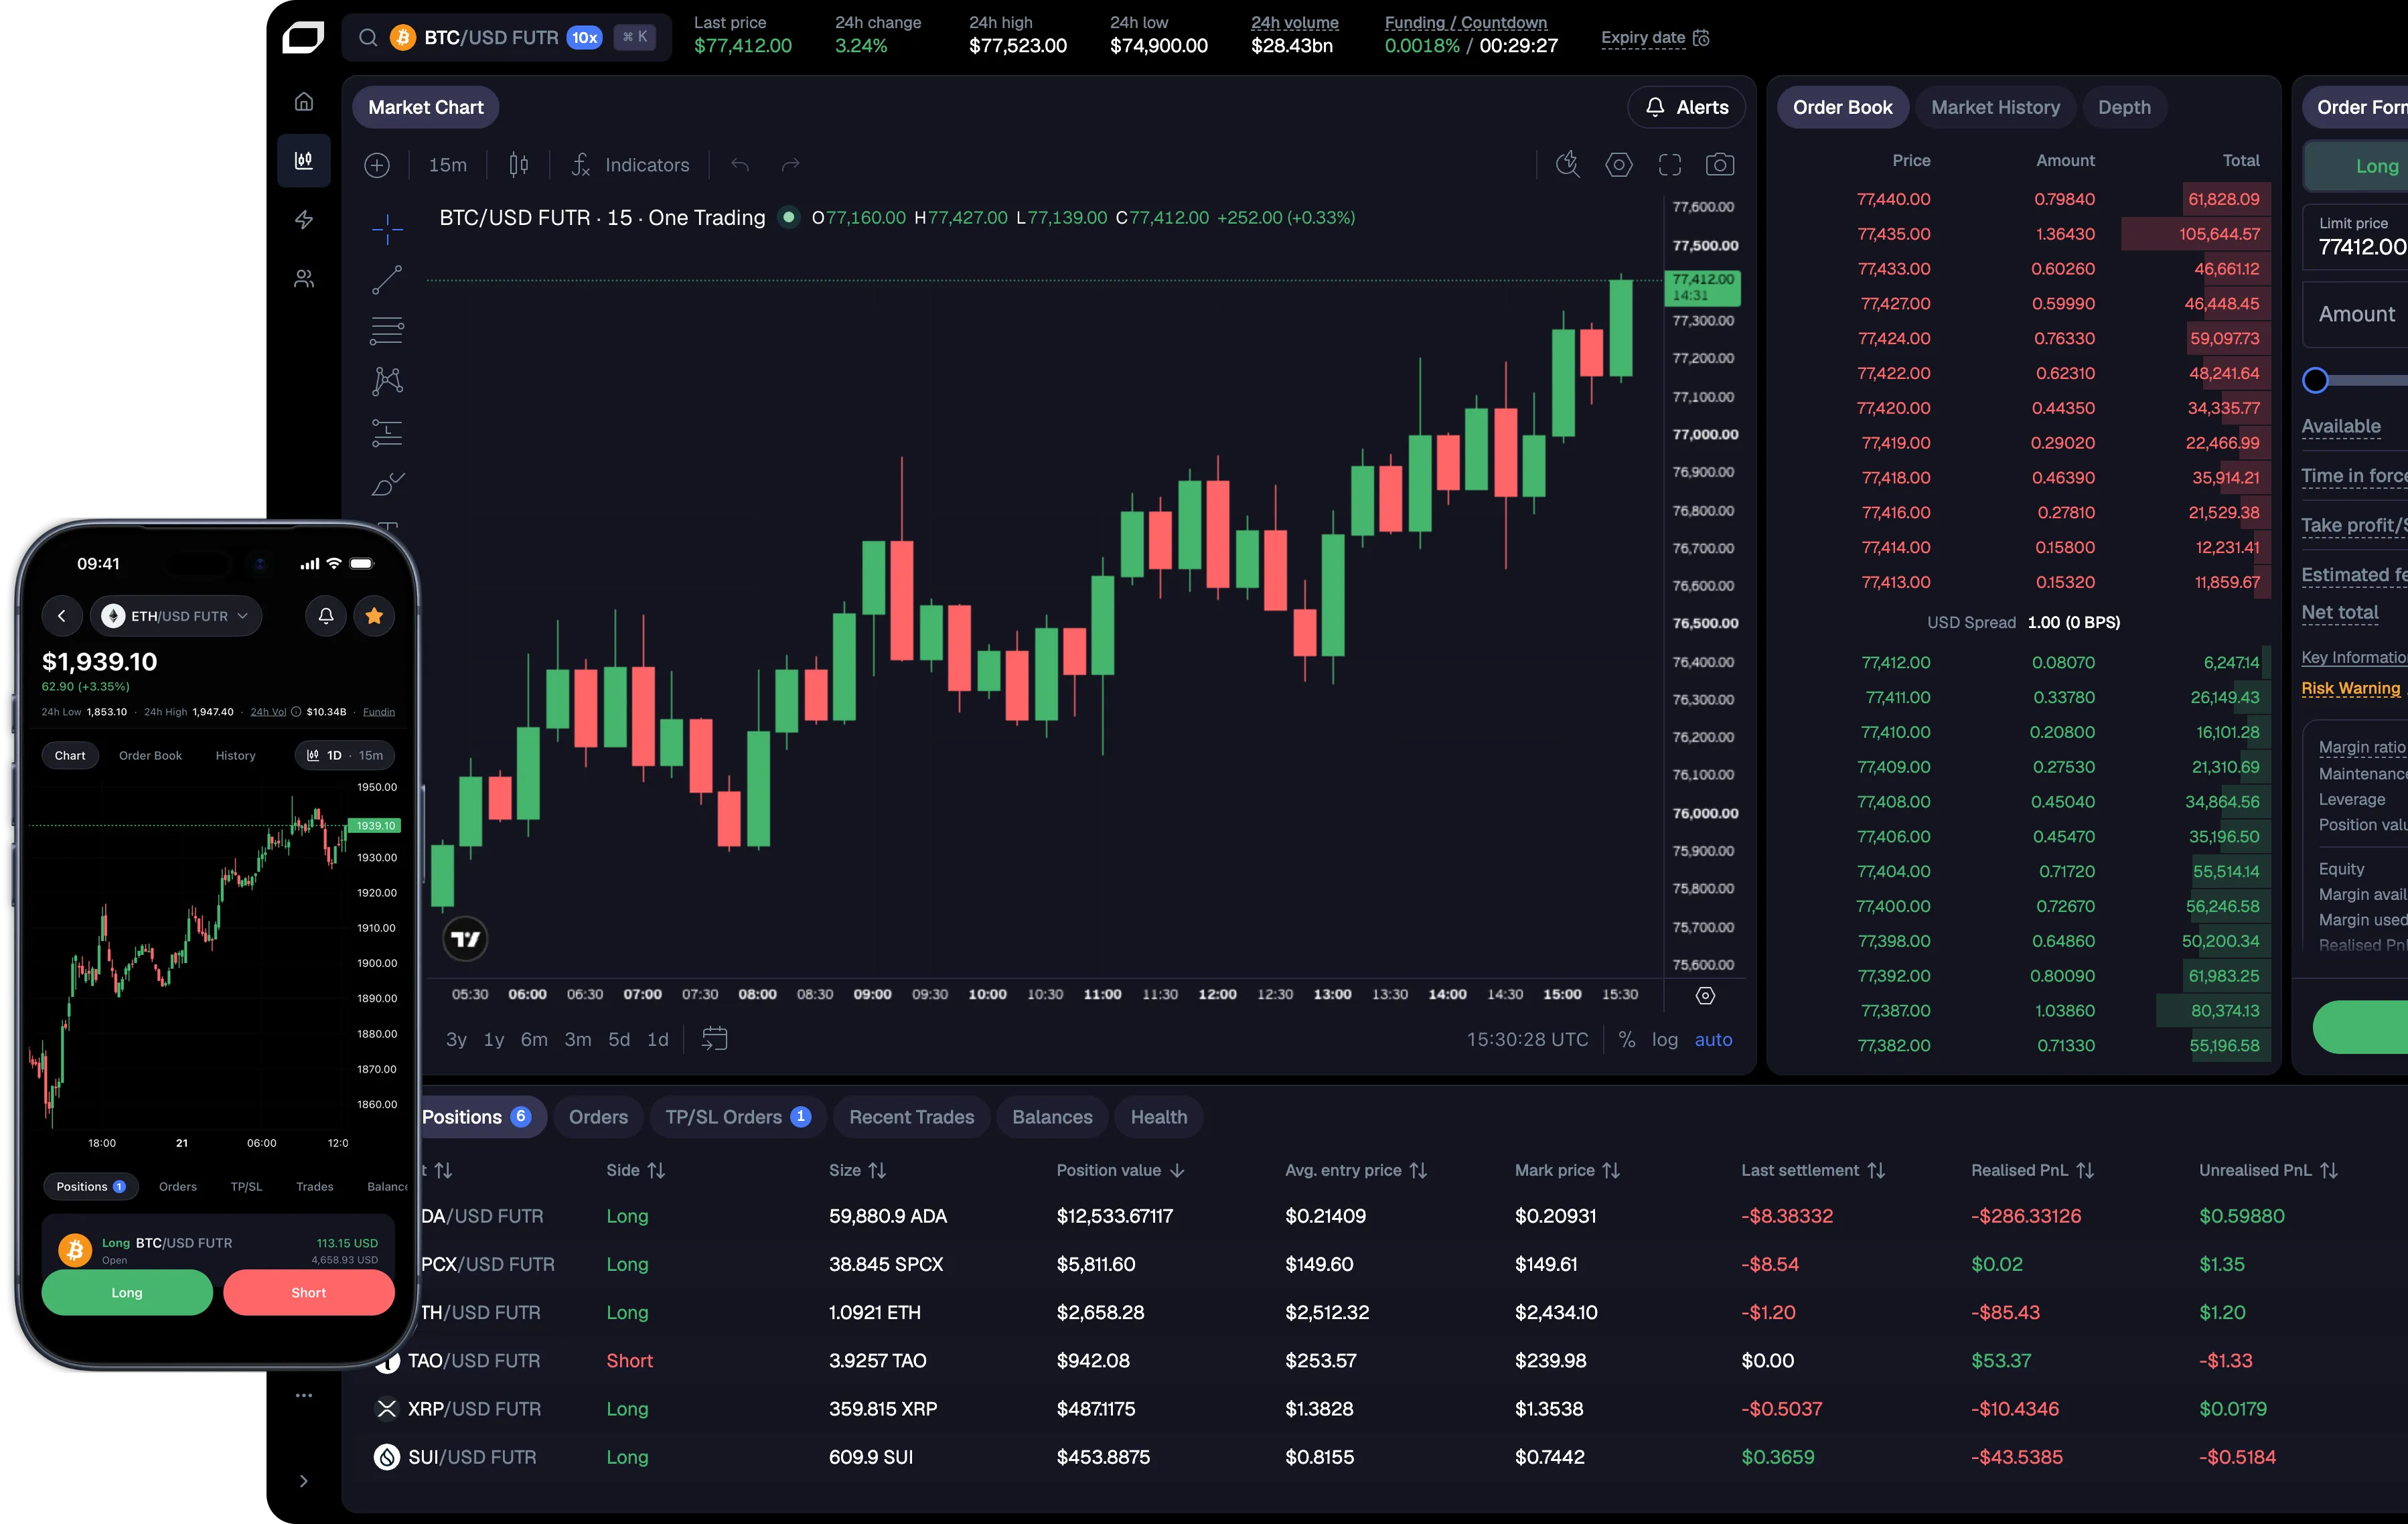This screenshot has width=2408, height=1524.
Task: Toggle fullscreen chart mode
Action: (x=1670, y=164)
